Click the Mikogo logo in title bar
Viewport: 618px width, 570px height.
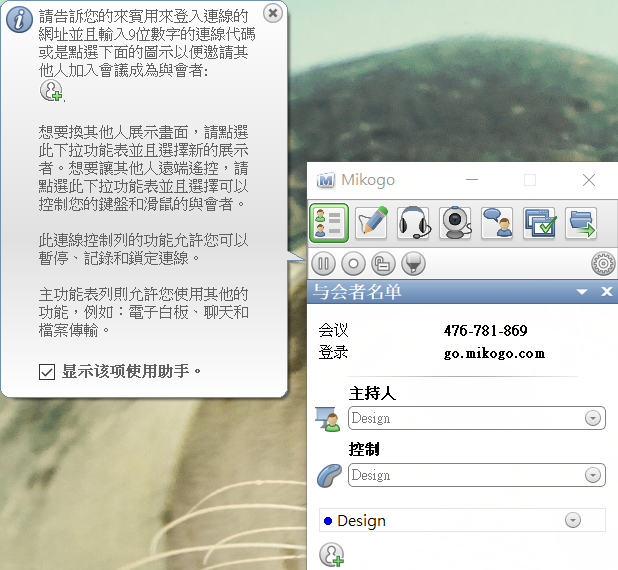click(x=326, y=181)
